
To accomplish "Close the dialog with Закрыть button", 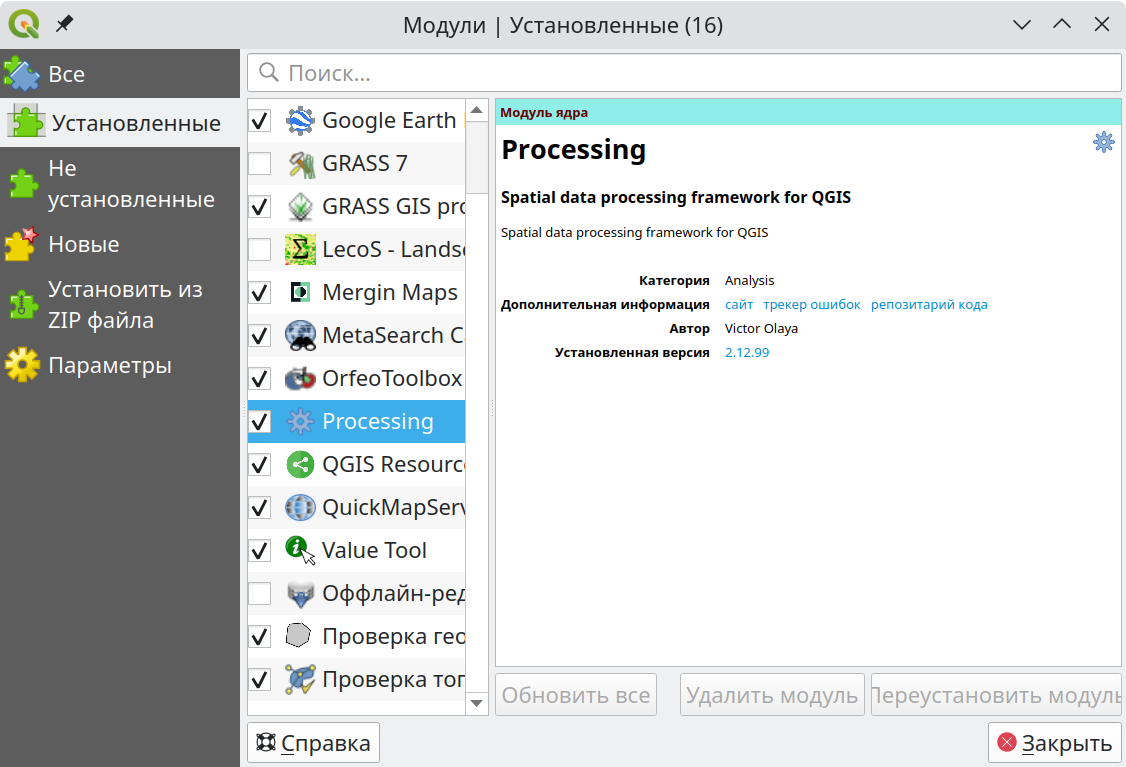I will (x=1055, y=743).
